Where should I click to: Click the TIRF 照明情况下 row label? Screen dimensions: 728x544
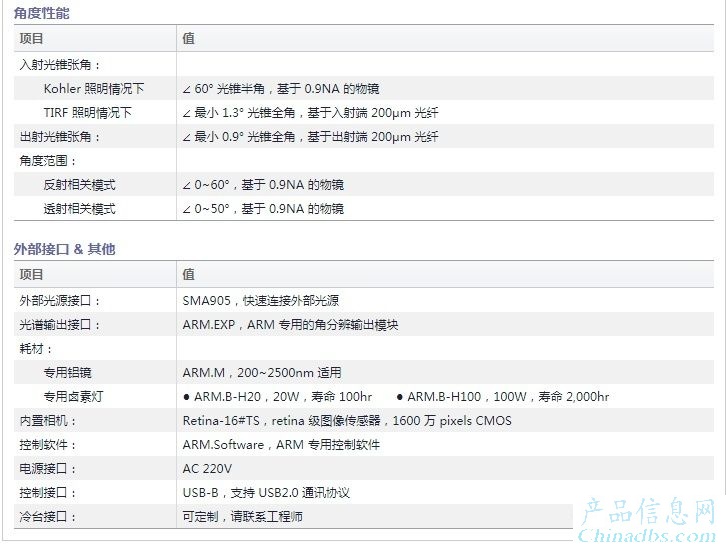[x=88, y=112]
